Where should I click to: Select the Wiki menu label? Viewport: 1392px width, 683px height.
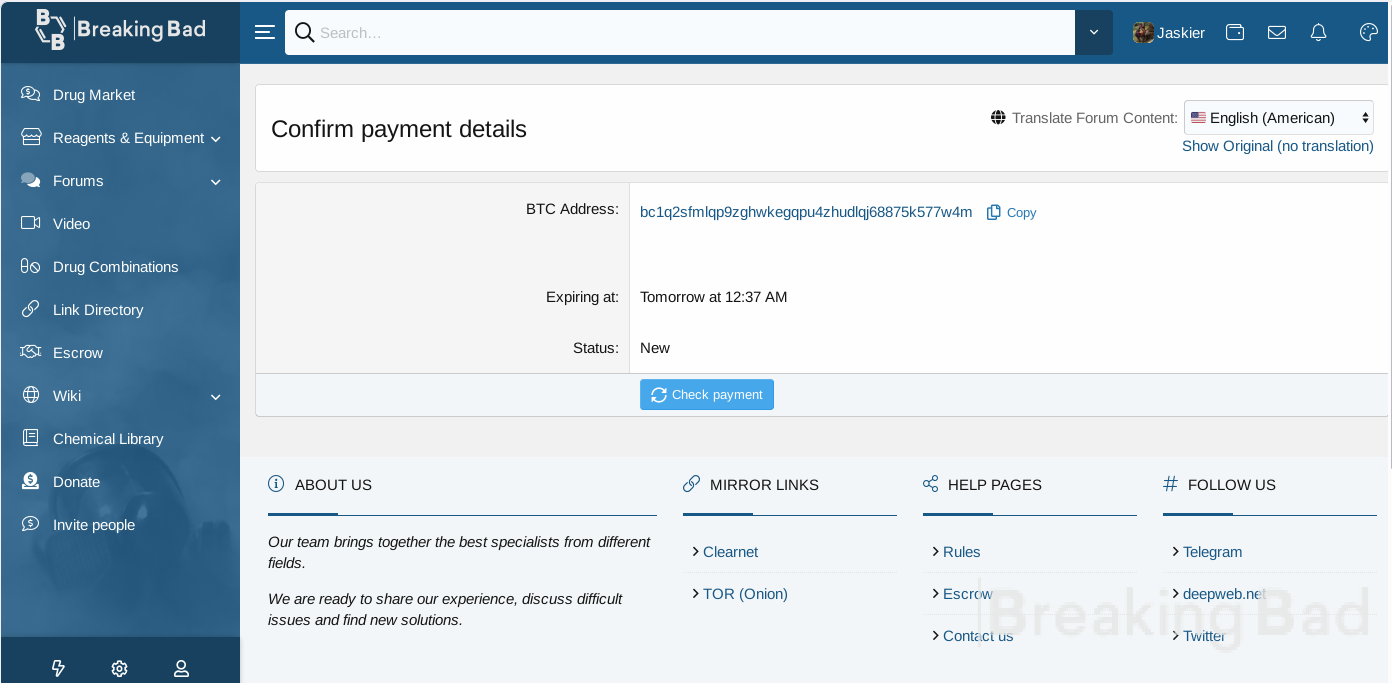pyautogui.click(x=67, y=396)
